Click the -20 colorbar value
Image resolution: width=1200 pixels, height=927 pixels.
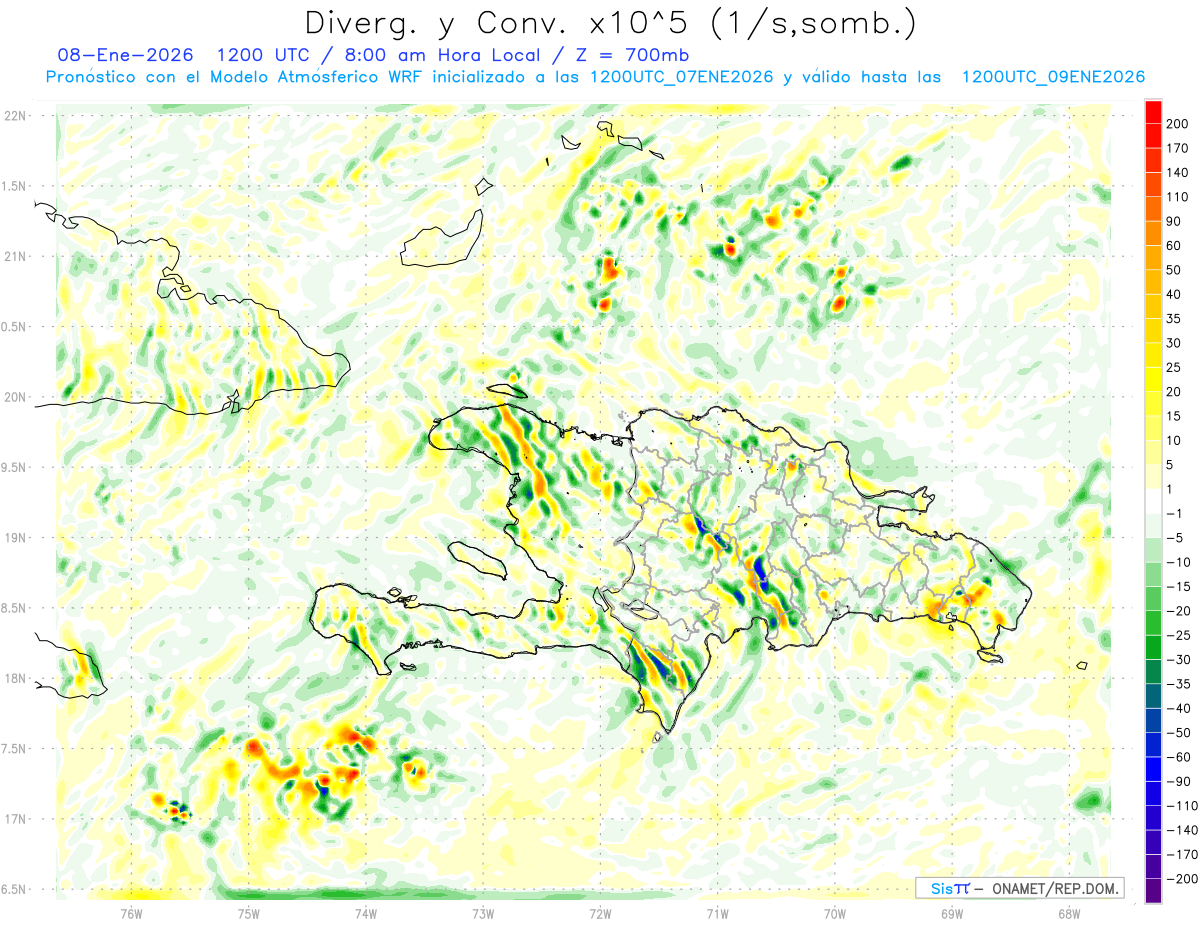[x=1178, y=611]
